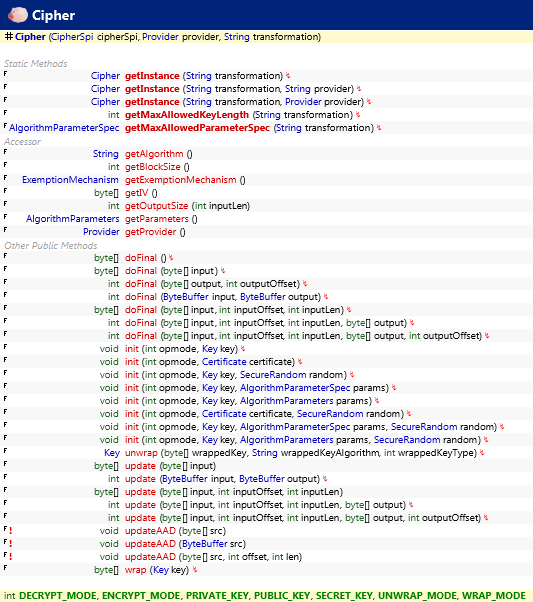Open the getExemptionMechanism method
This screenshot has width=533, height=602.
pos(180,180)
